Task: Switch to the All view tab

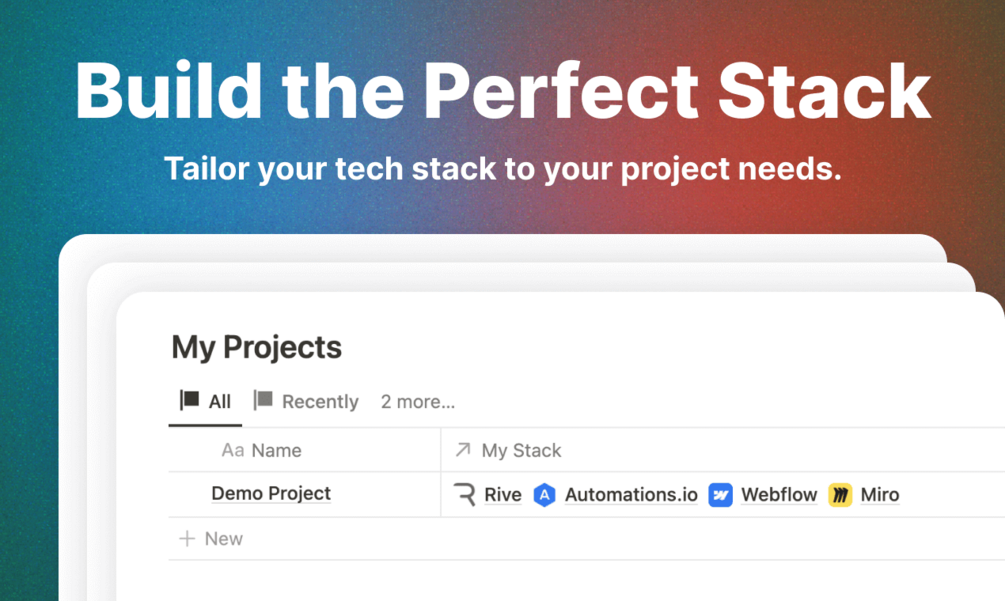Action: click(219, 402)
